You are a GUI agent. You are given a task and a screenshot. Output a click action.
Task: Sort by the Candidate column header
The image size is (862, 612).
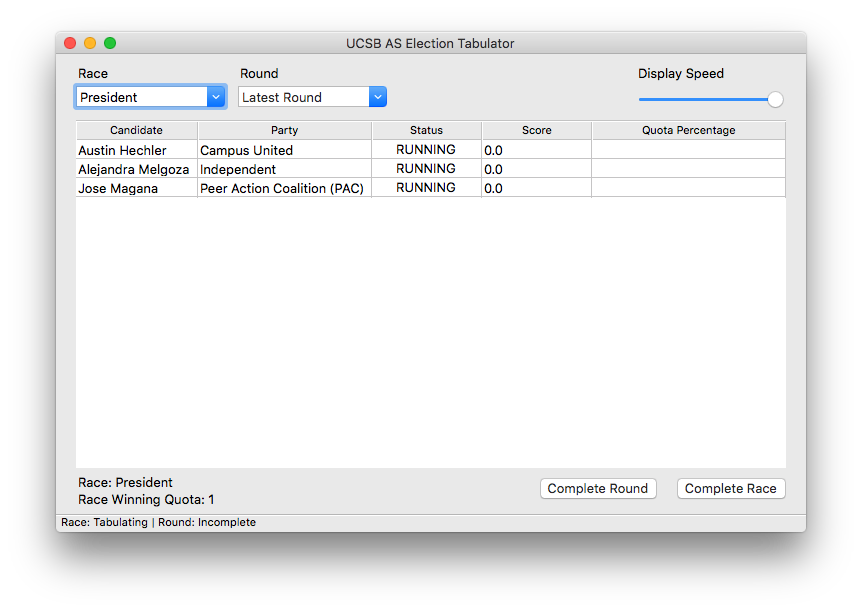pos(136,130)
